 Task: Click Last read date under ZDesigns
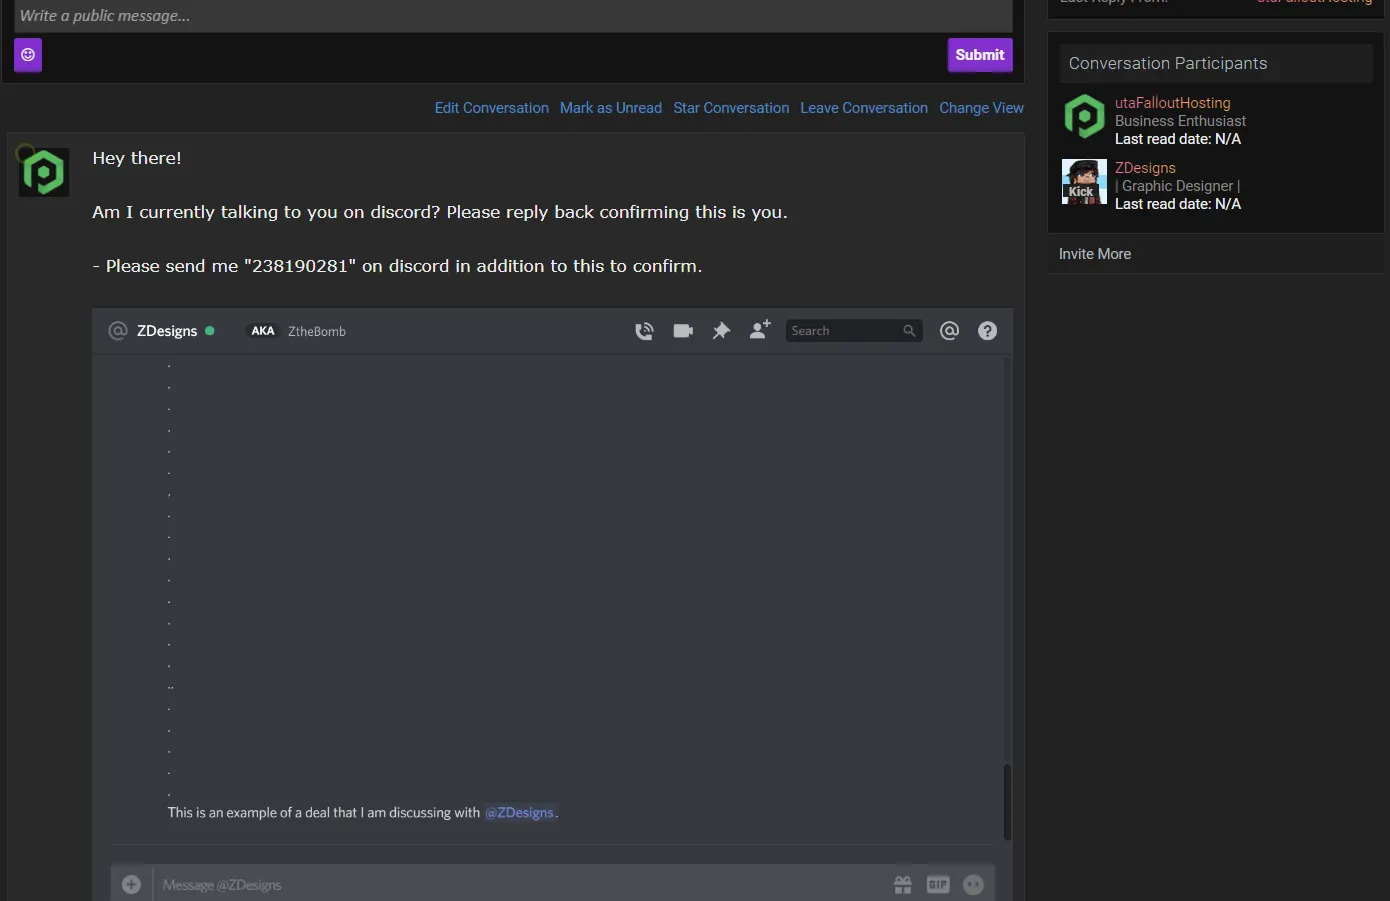point(1178,204)
